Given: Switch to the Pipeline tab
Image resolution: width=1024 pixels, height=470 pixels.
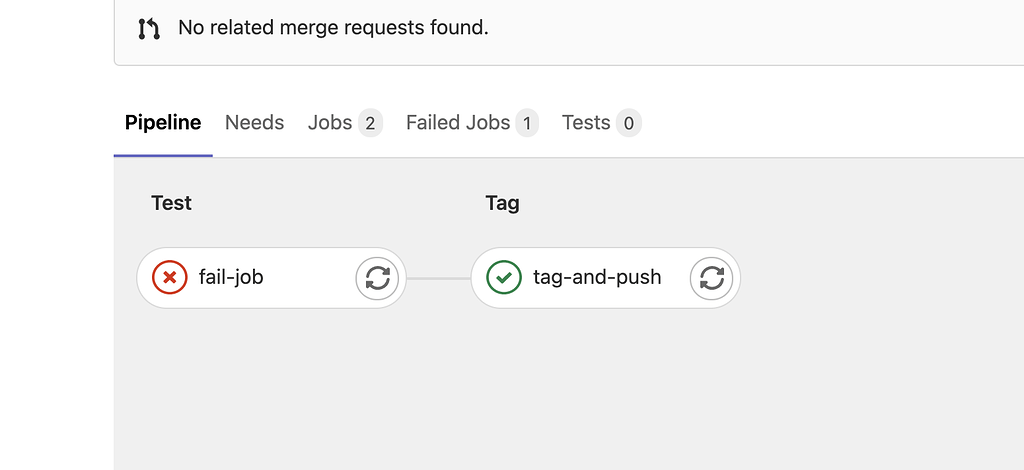Looking at the screenshot, I should (163, 123).
